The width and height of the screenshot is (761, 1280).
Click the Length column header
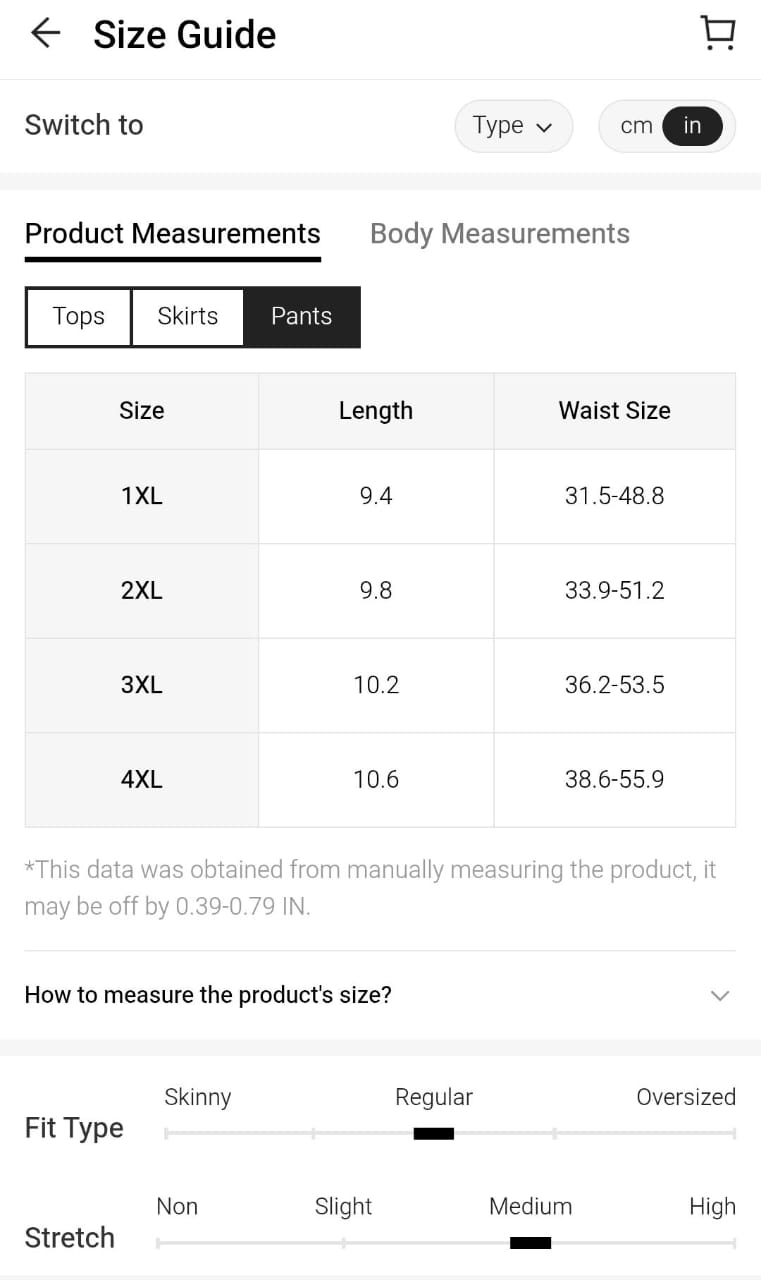coord(375,411)
